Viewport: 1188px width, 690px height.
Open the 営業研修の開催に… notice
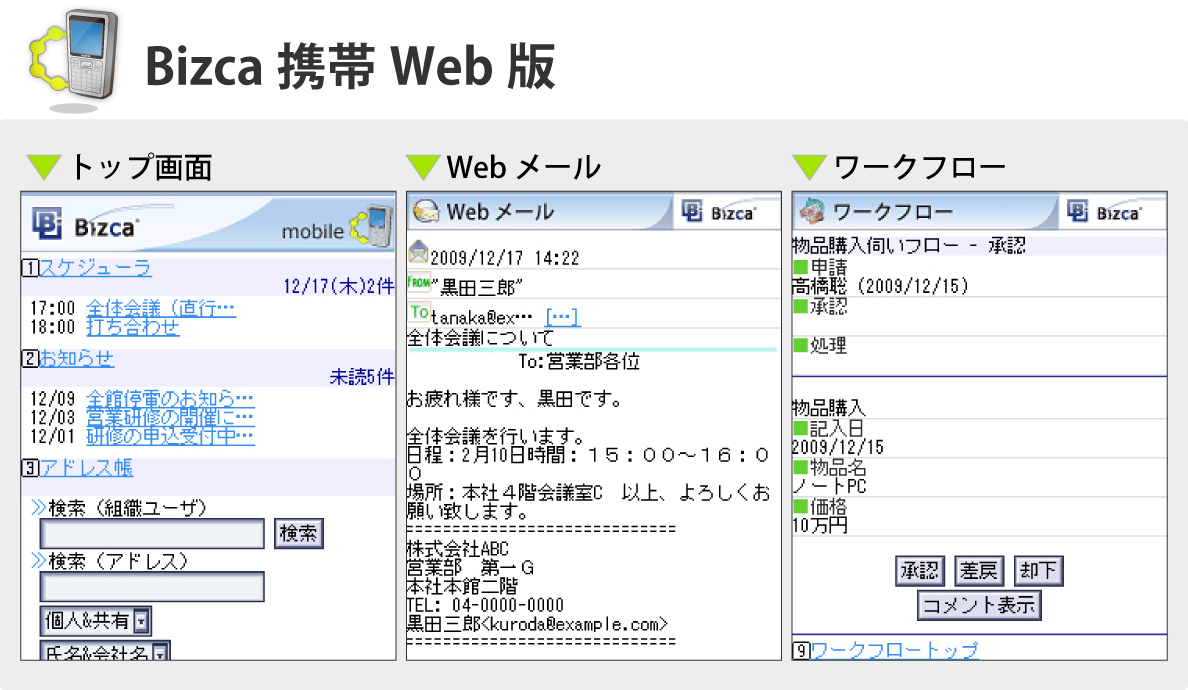[x=170, y=417]
